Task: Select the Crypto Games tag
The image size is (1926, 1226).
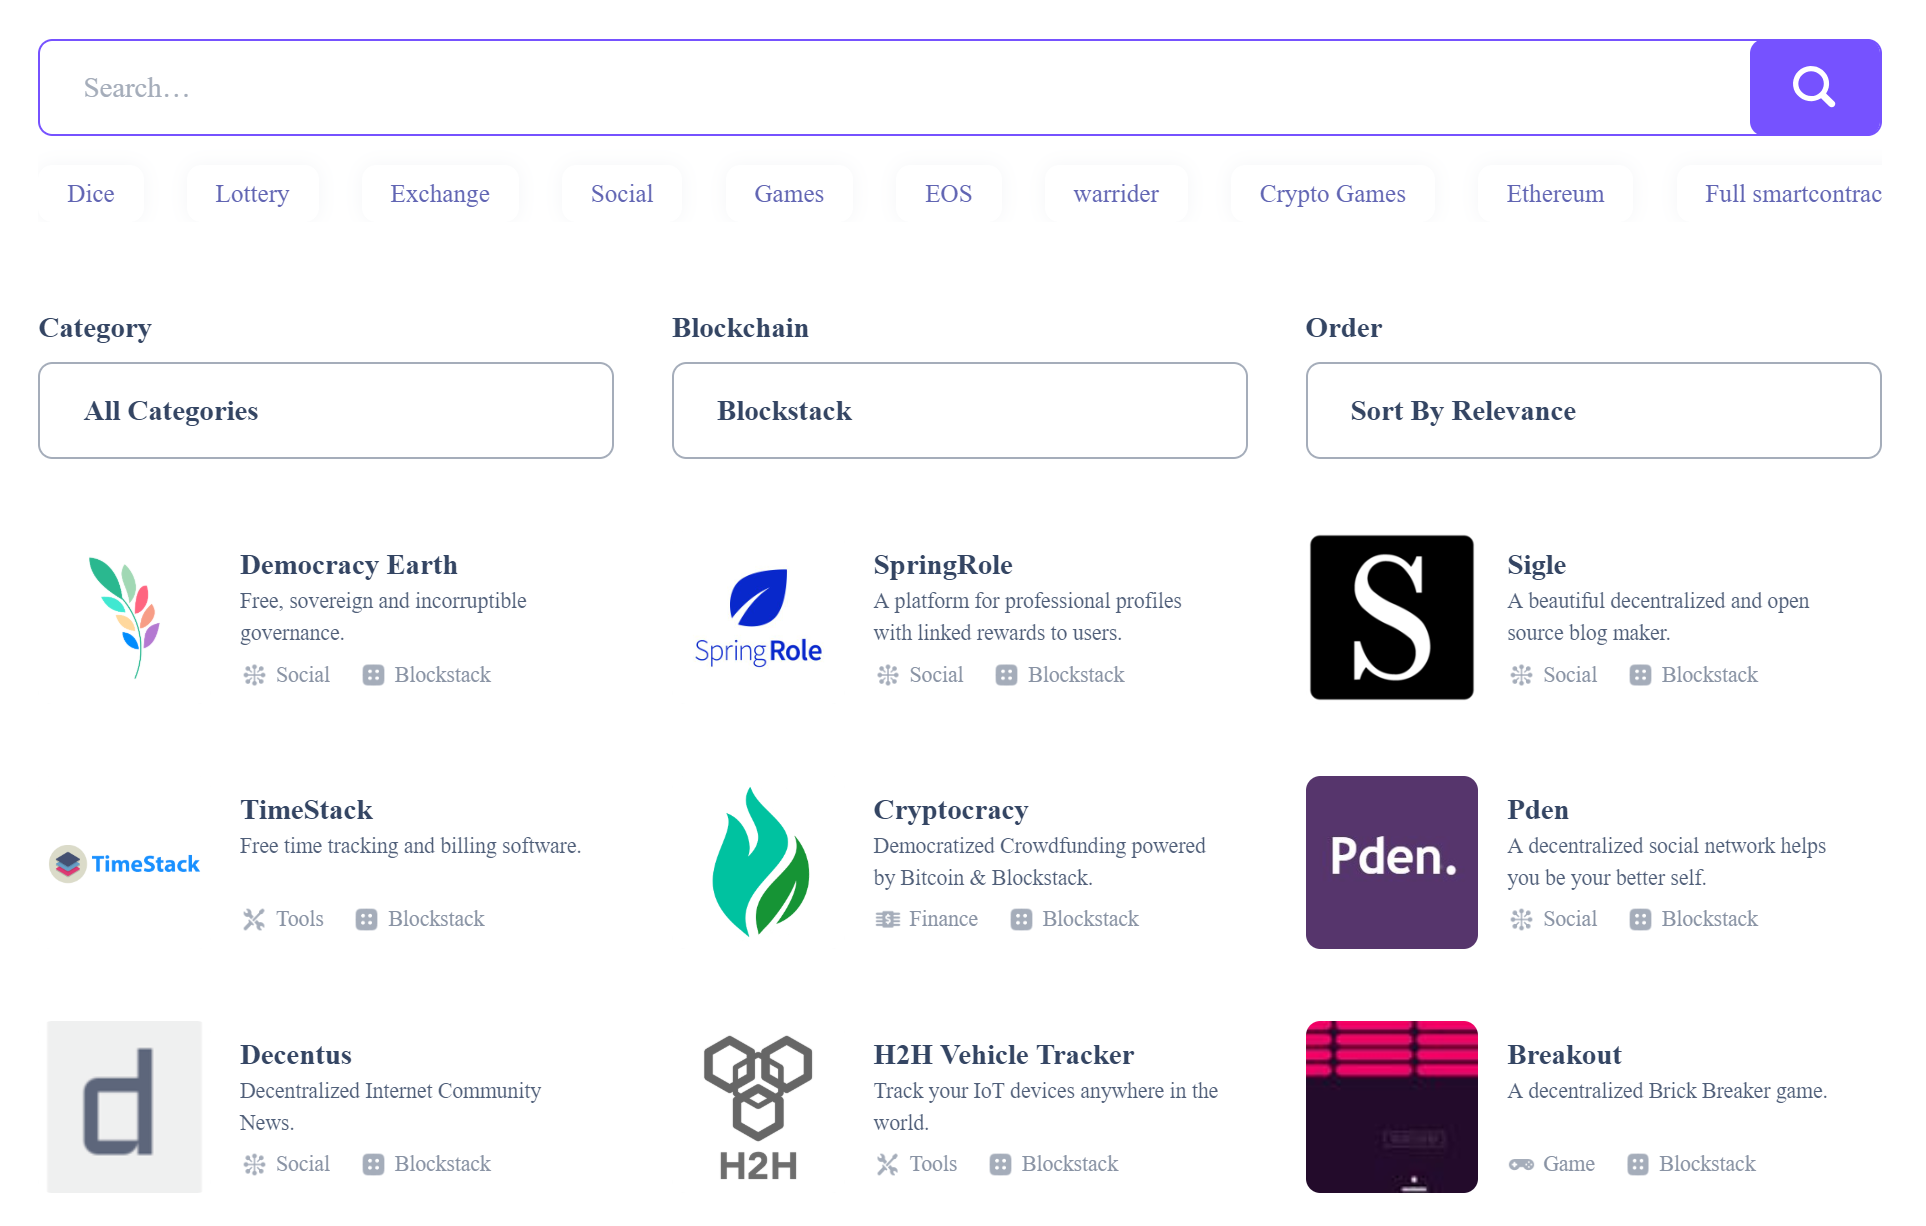Action: click(x=1332, y=194)
